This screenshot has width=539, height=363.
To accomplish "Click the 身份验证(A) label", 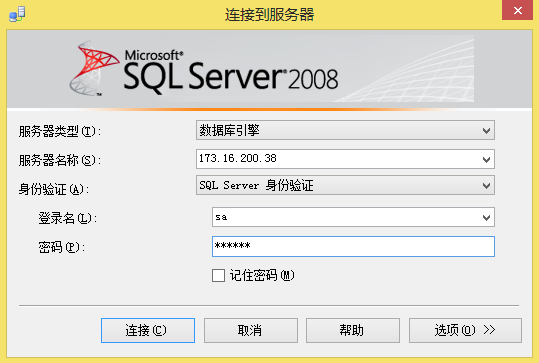I will [54, 189].
